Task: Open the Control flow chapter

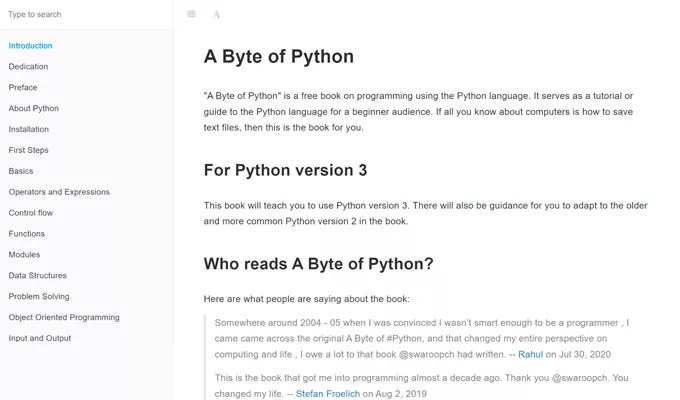Action: pos(30,213)
